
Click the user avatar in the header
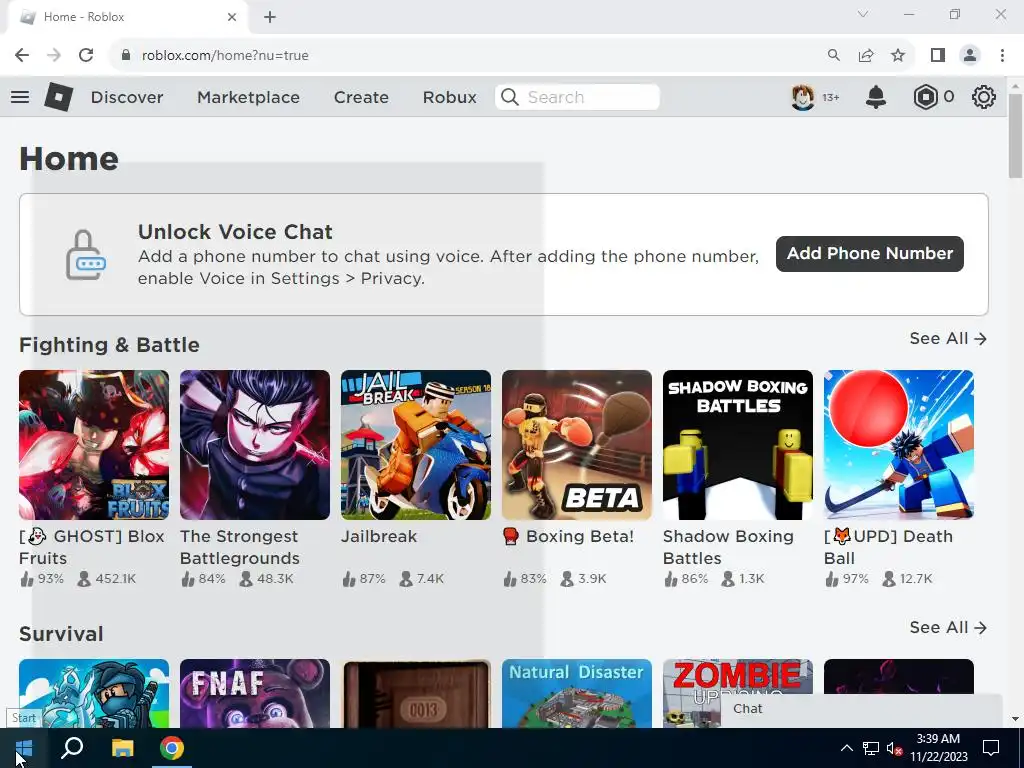[803, 97]
